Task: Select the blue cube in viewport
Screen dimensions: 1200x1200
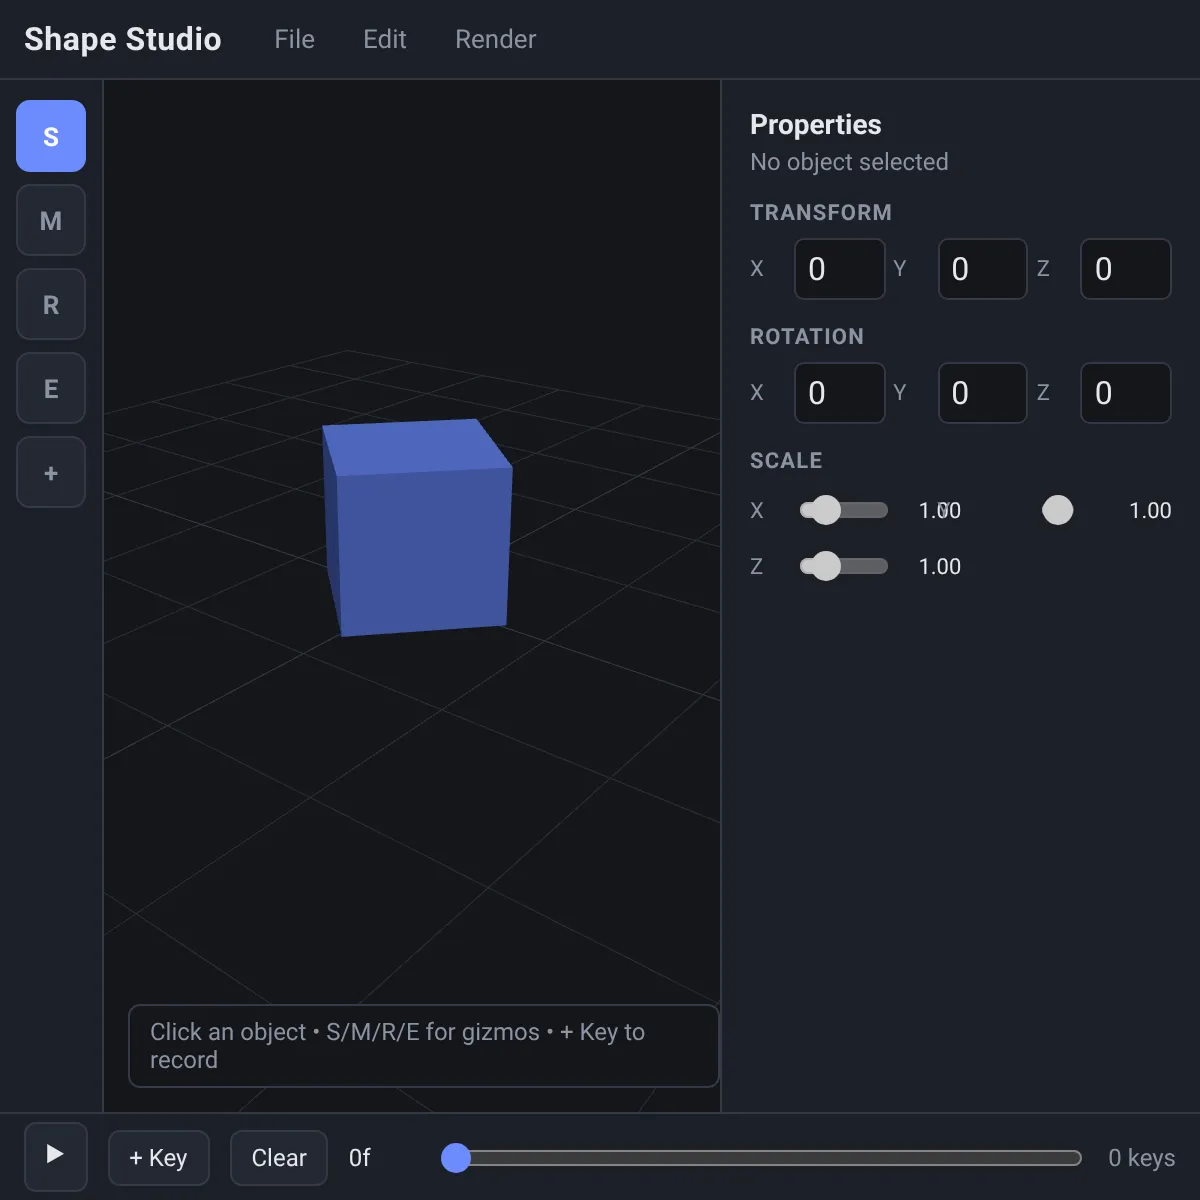Action: click(418, 528)
